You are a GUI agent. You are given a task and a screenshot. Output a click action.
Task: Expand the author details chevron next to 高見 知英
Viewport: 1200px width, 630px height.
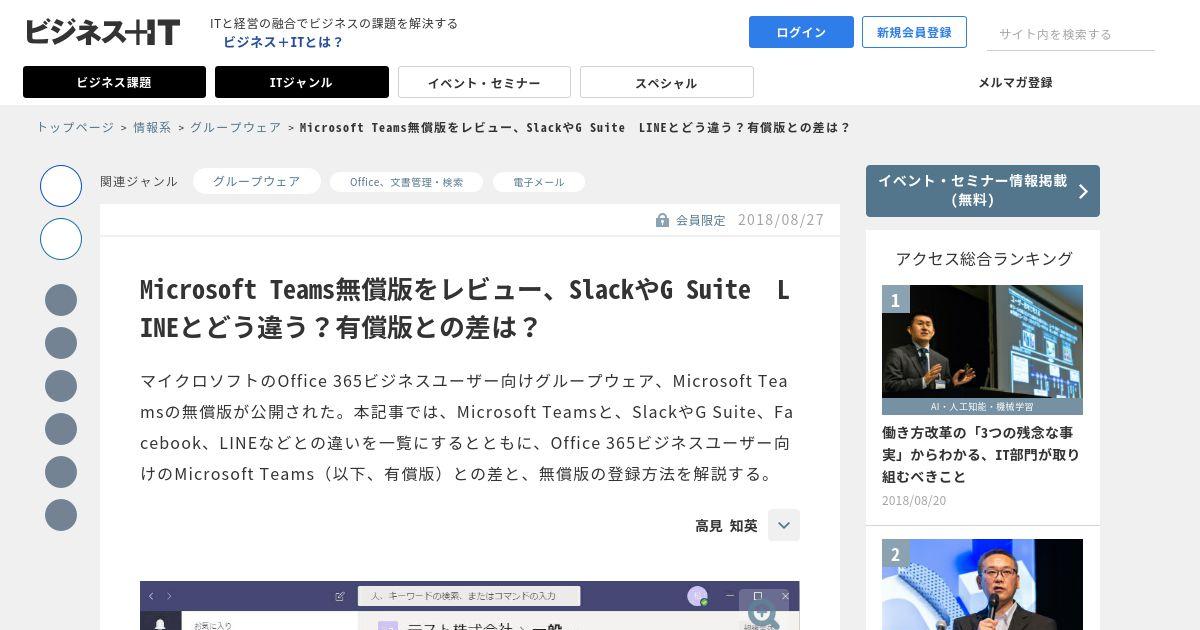pyautogui.click(x=784, y=525)
